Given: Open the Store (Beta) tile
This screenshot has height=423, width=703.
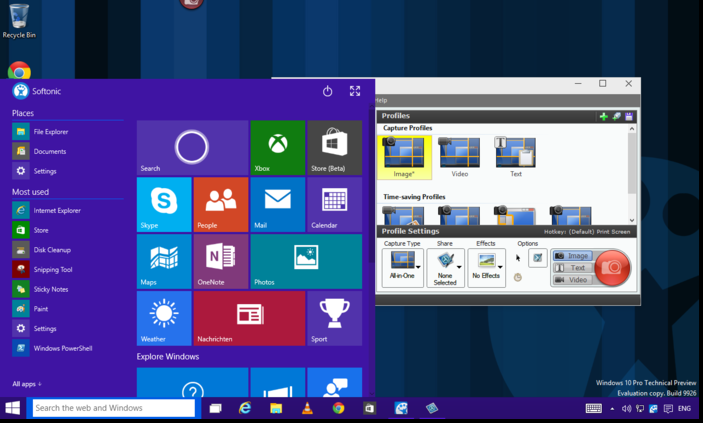Looking at the screenshot, I should [334, 148].
